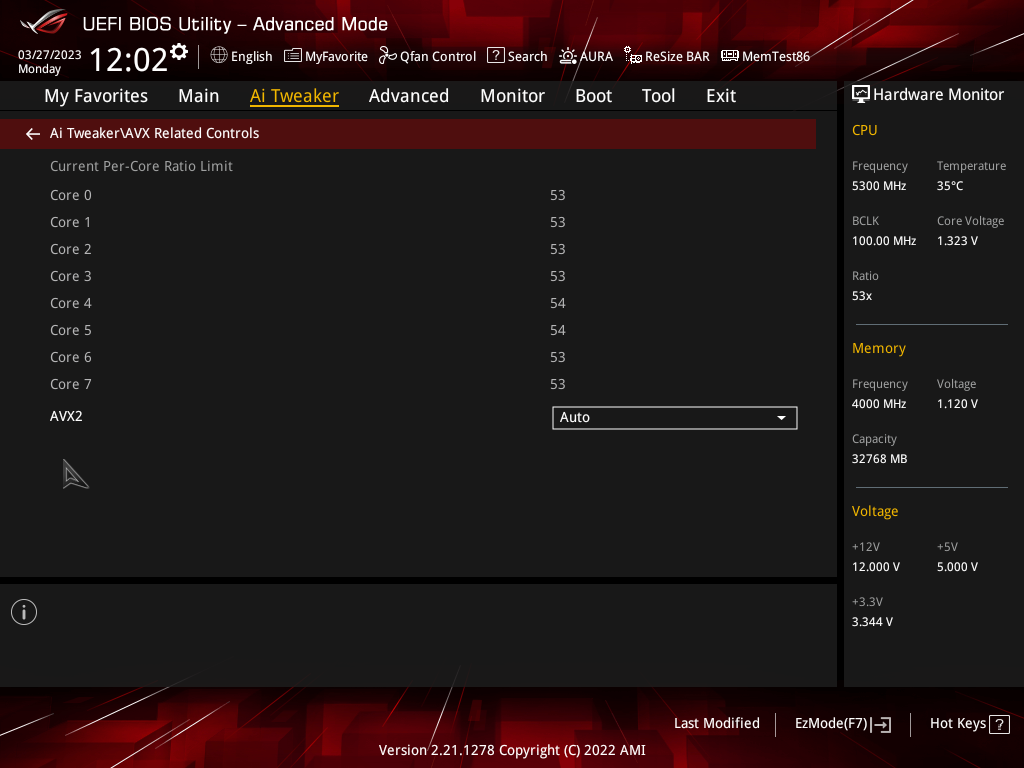Open the My Favorites tab

96,96
